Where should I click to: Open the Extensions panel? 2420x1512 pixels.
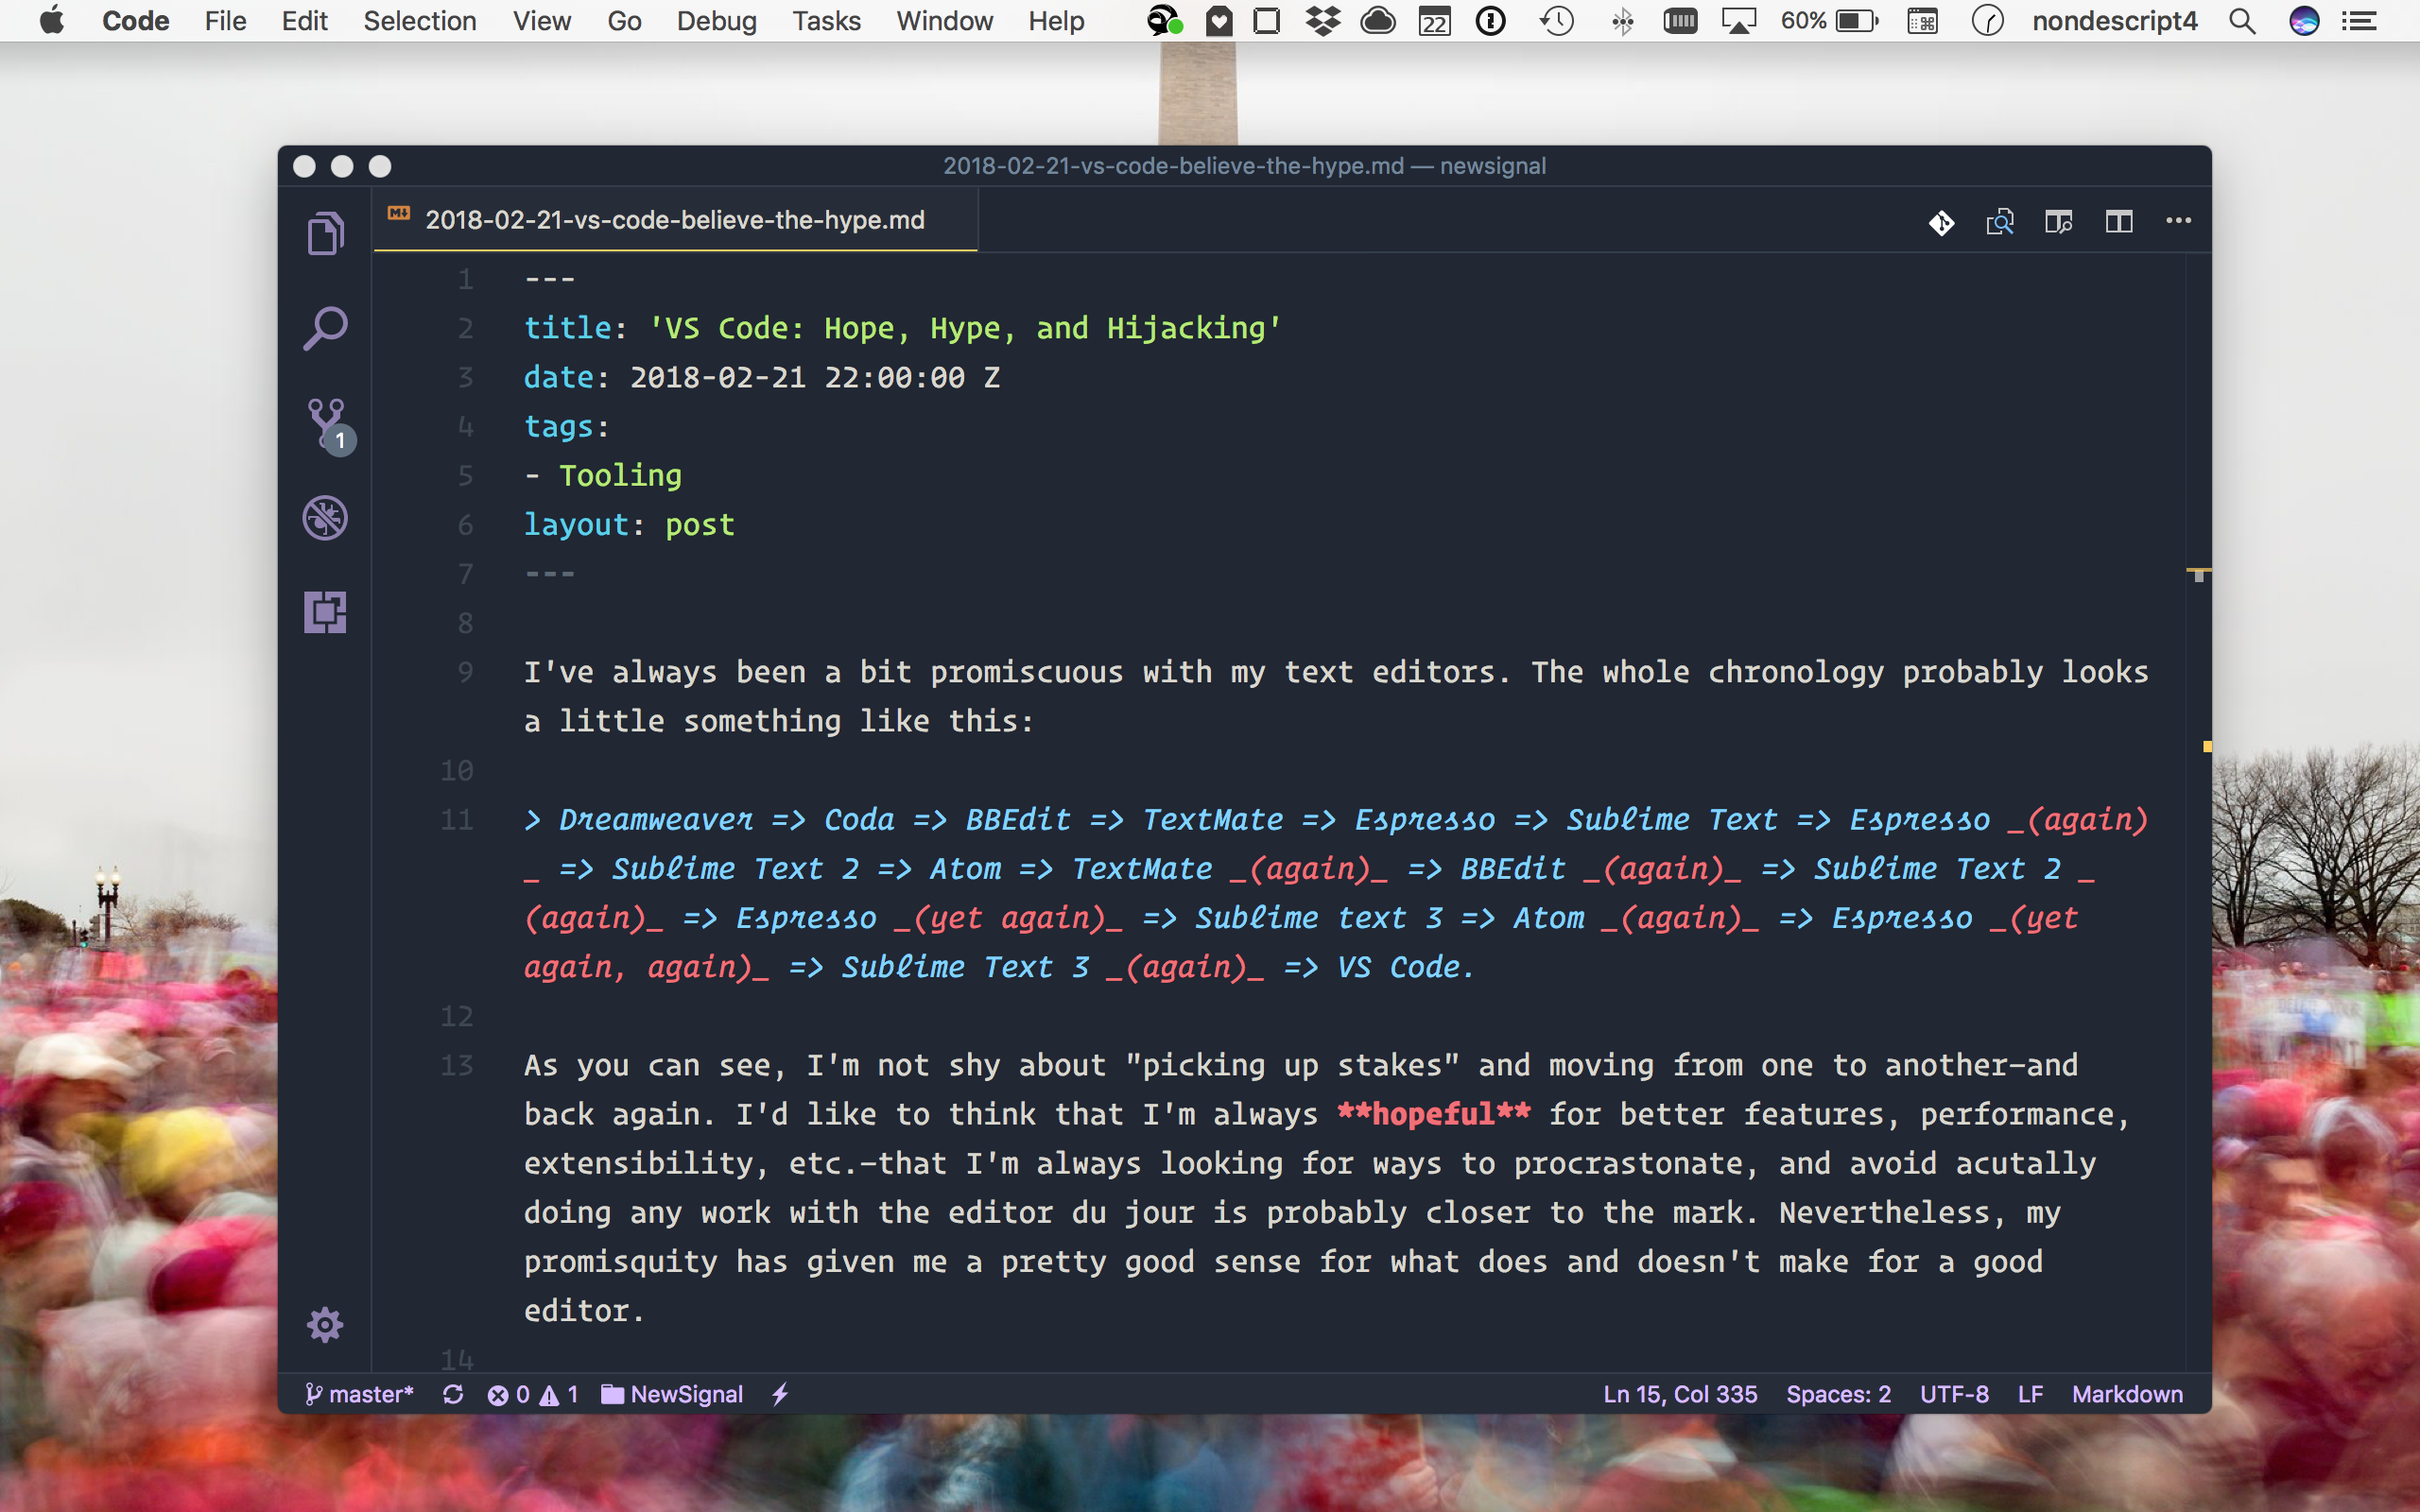[325, 612]
